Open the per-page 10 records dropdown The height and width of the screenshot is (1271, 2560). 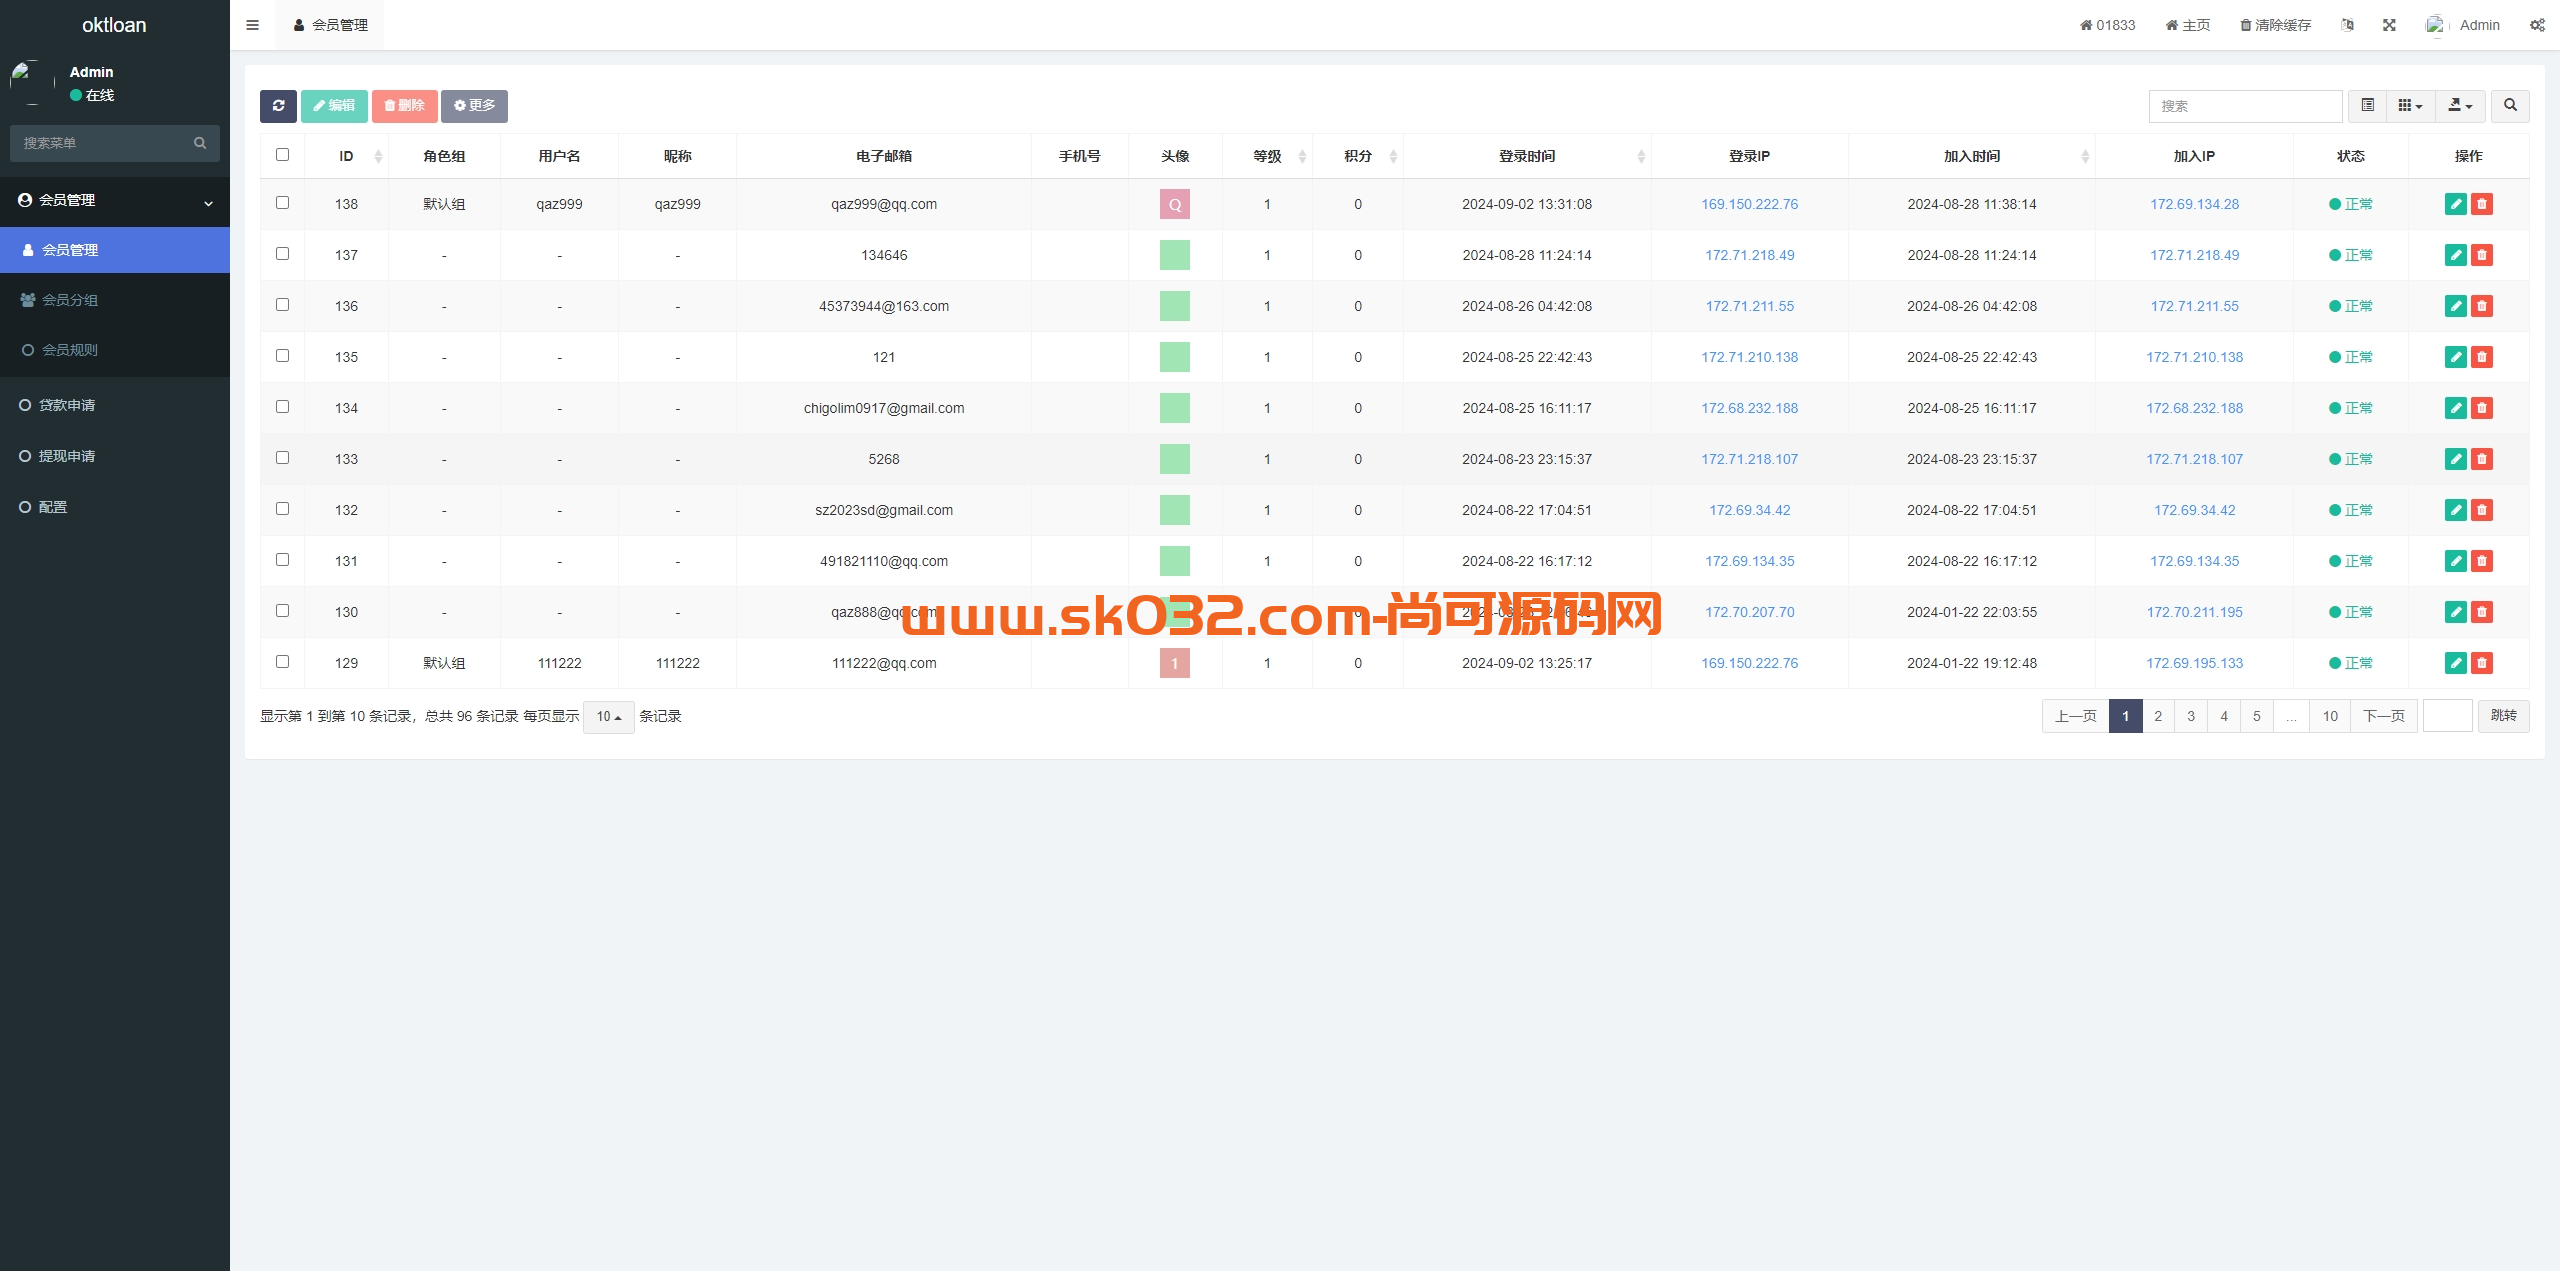pyautogui.click(x=609, y=717)
